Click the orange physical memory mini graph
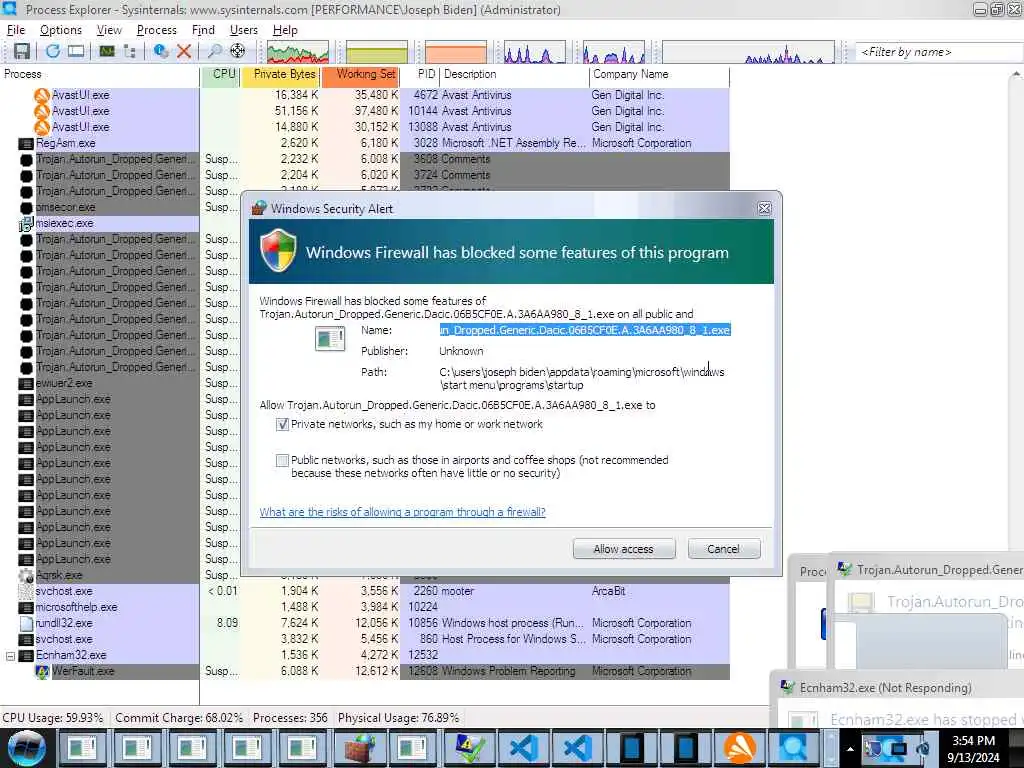 pos(456,52)
